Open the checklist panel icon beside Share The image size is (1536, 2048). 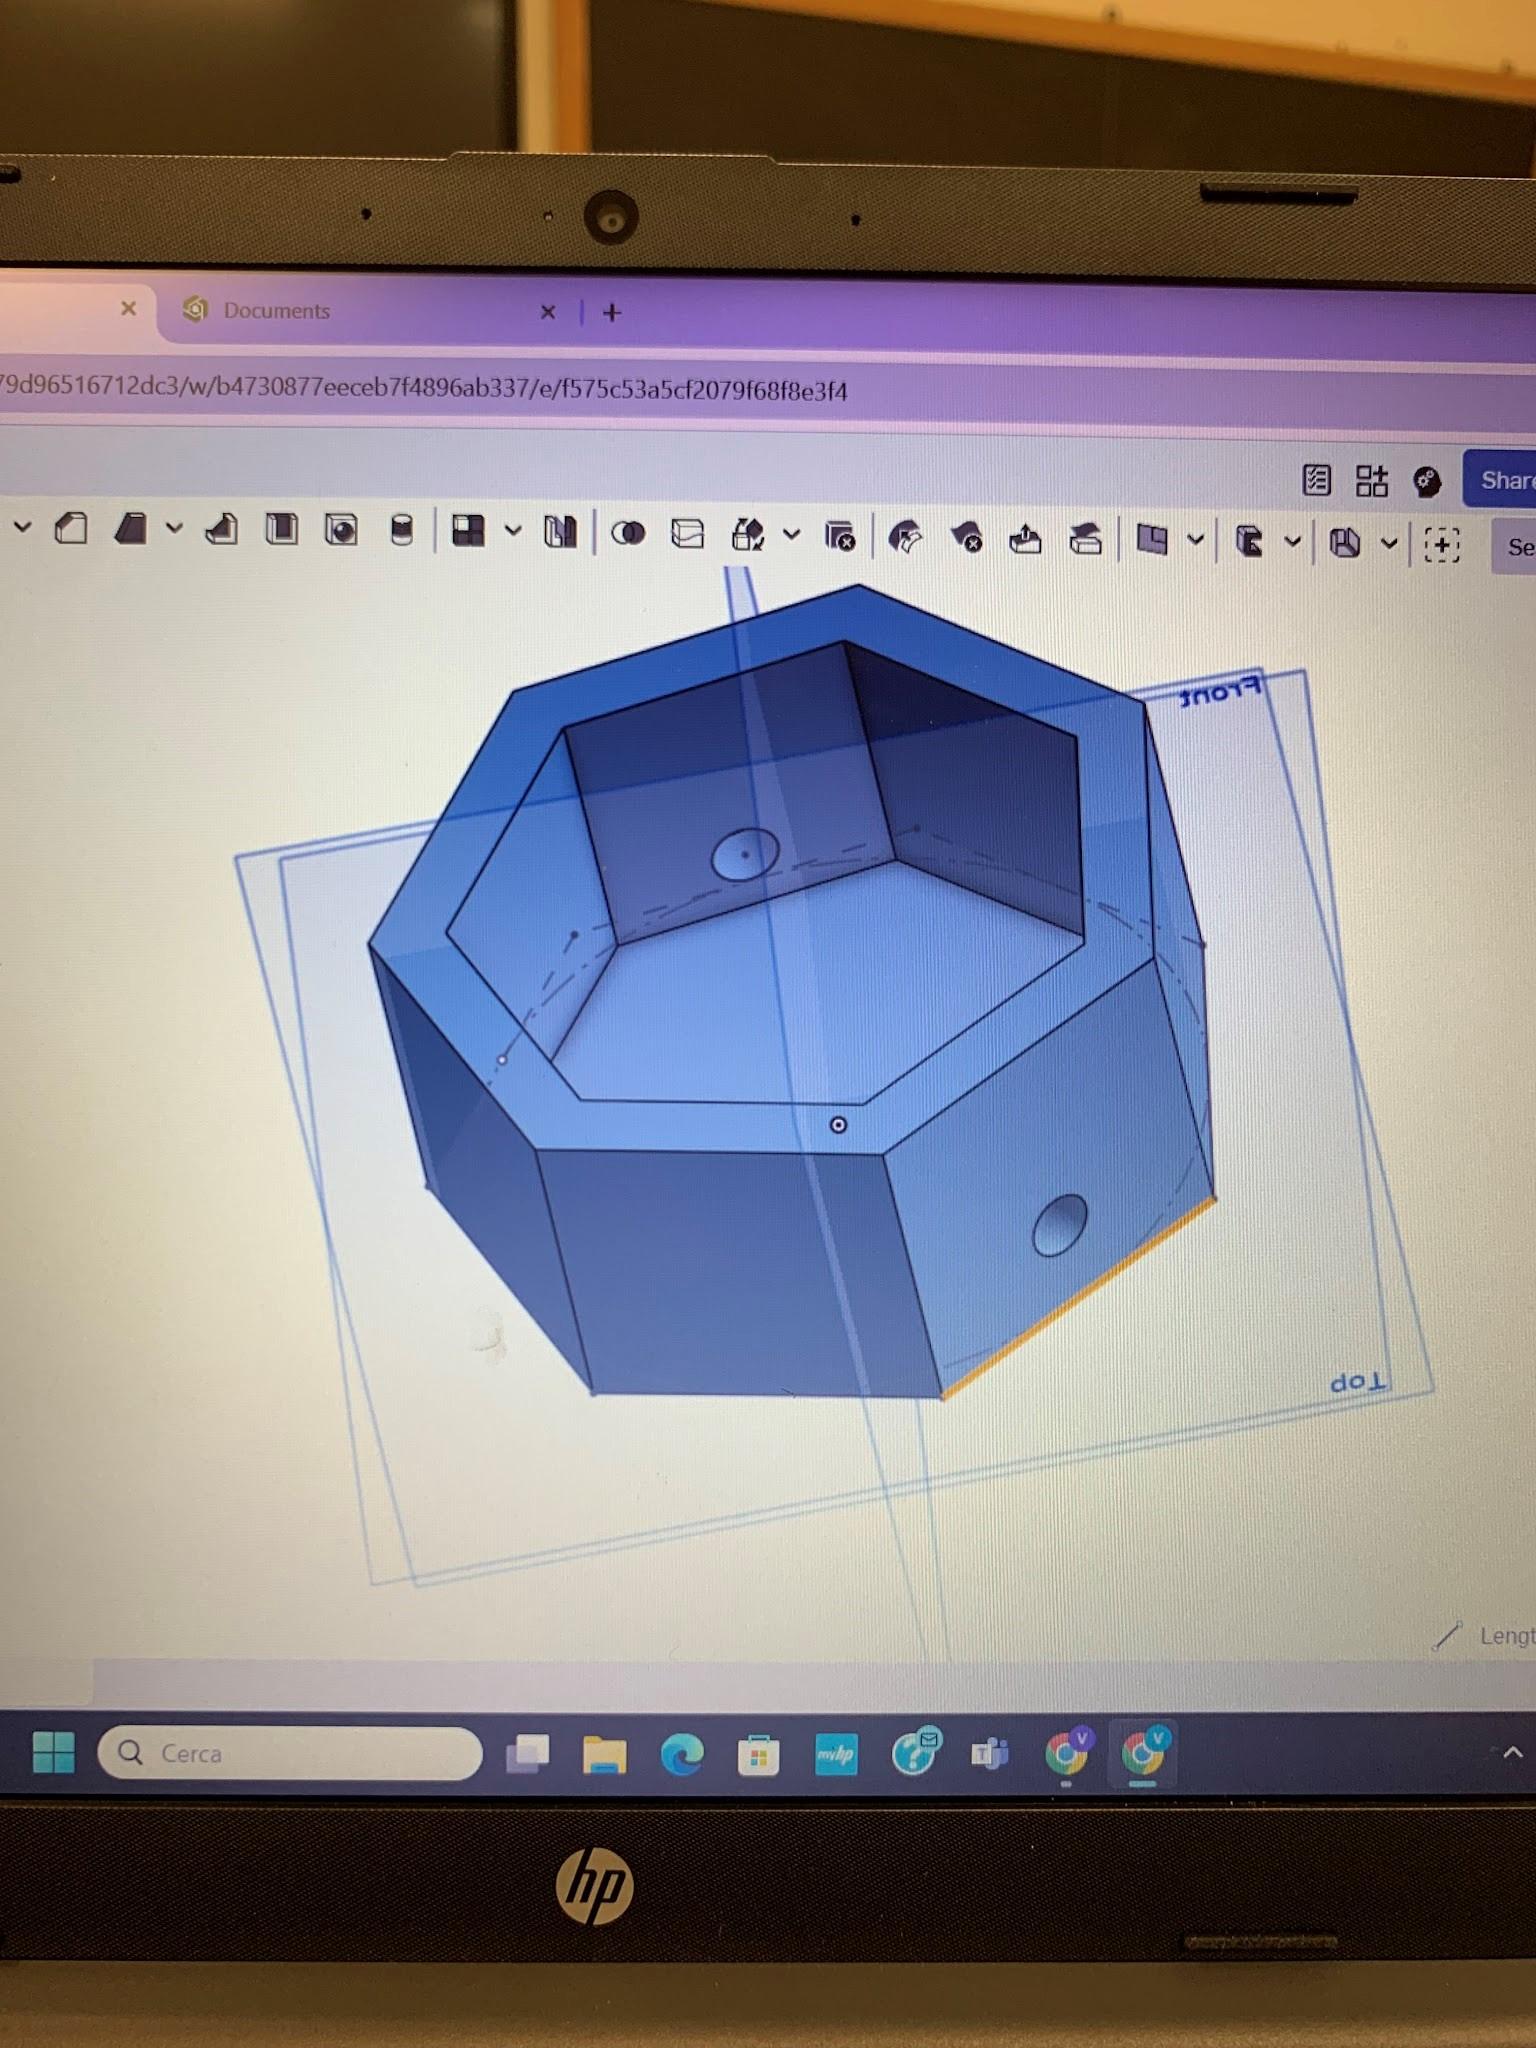(x=1317, y=481)
